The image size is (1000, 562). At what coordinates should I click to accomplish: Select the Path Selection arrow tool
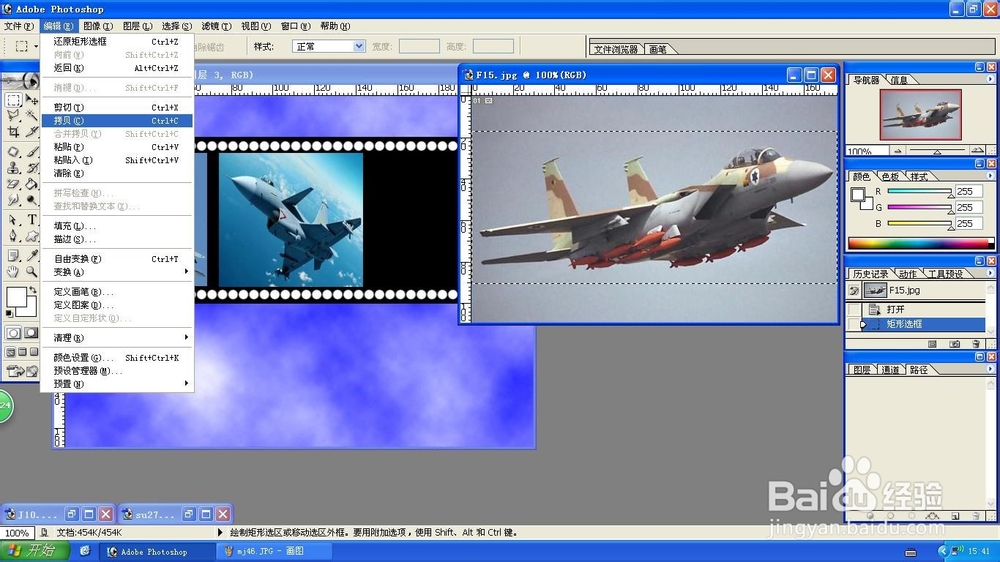[x=13, y=219]
